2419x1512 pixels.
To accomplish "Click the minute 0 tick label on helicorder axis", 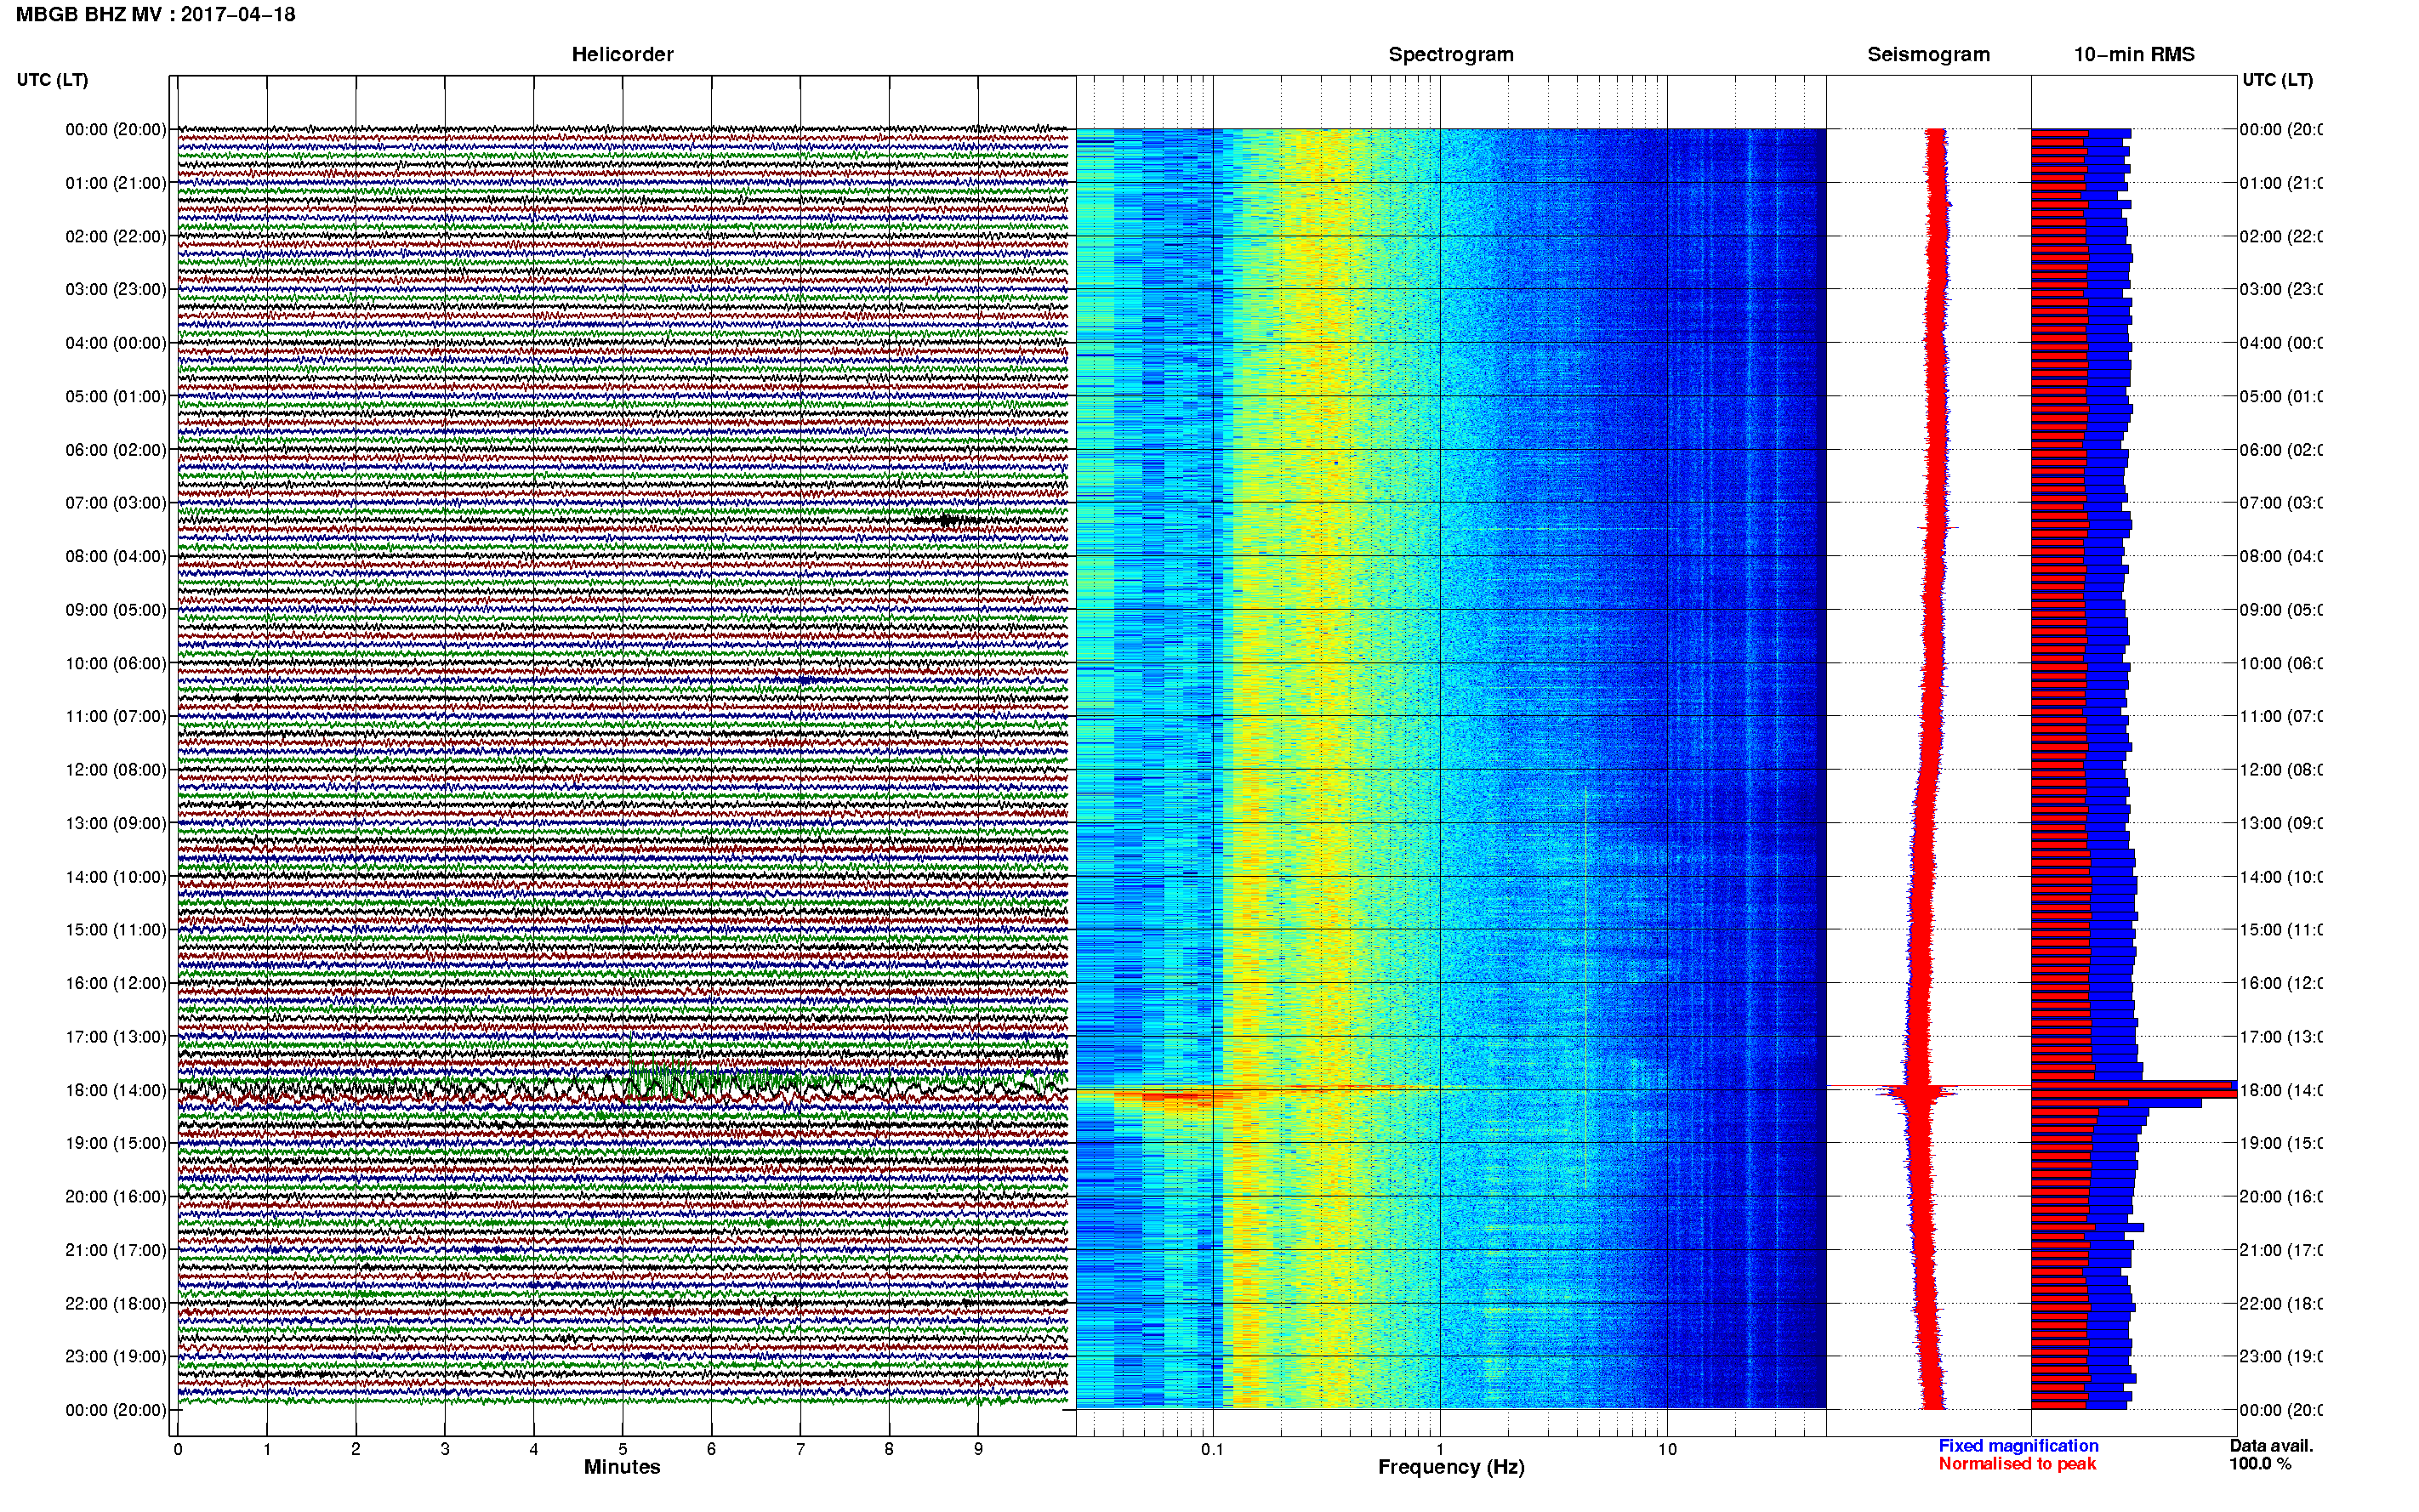I will point(178,1449).
